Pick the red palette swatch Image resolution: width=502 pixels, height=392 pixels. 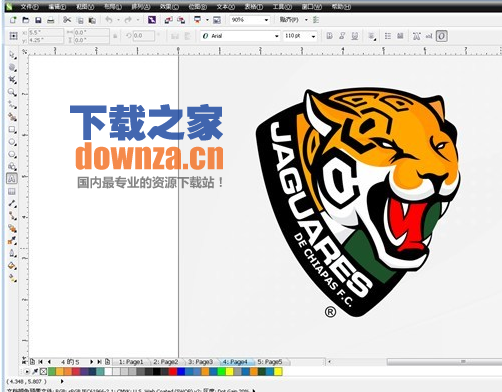coord(173,371)
